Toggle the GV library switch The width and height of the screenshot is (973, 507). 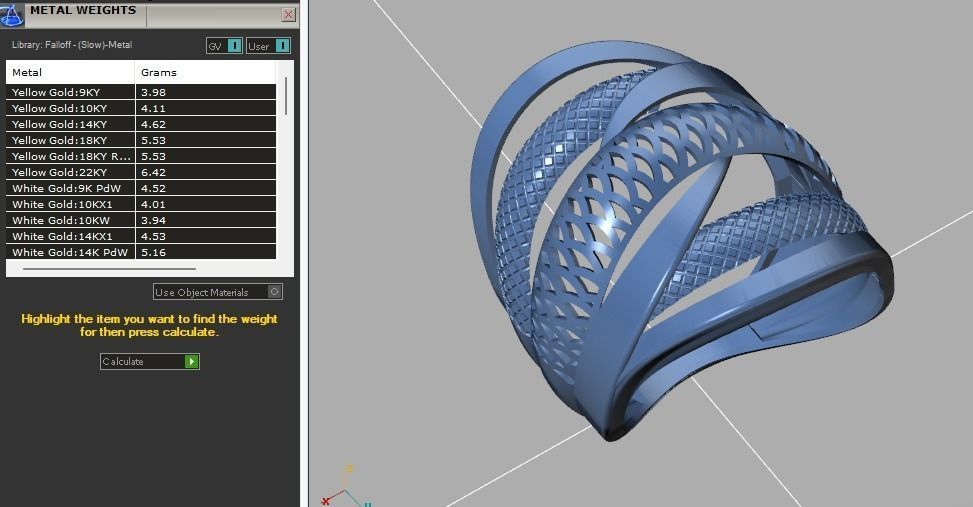[224, 46]
